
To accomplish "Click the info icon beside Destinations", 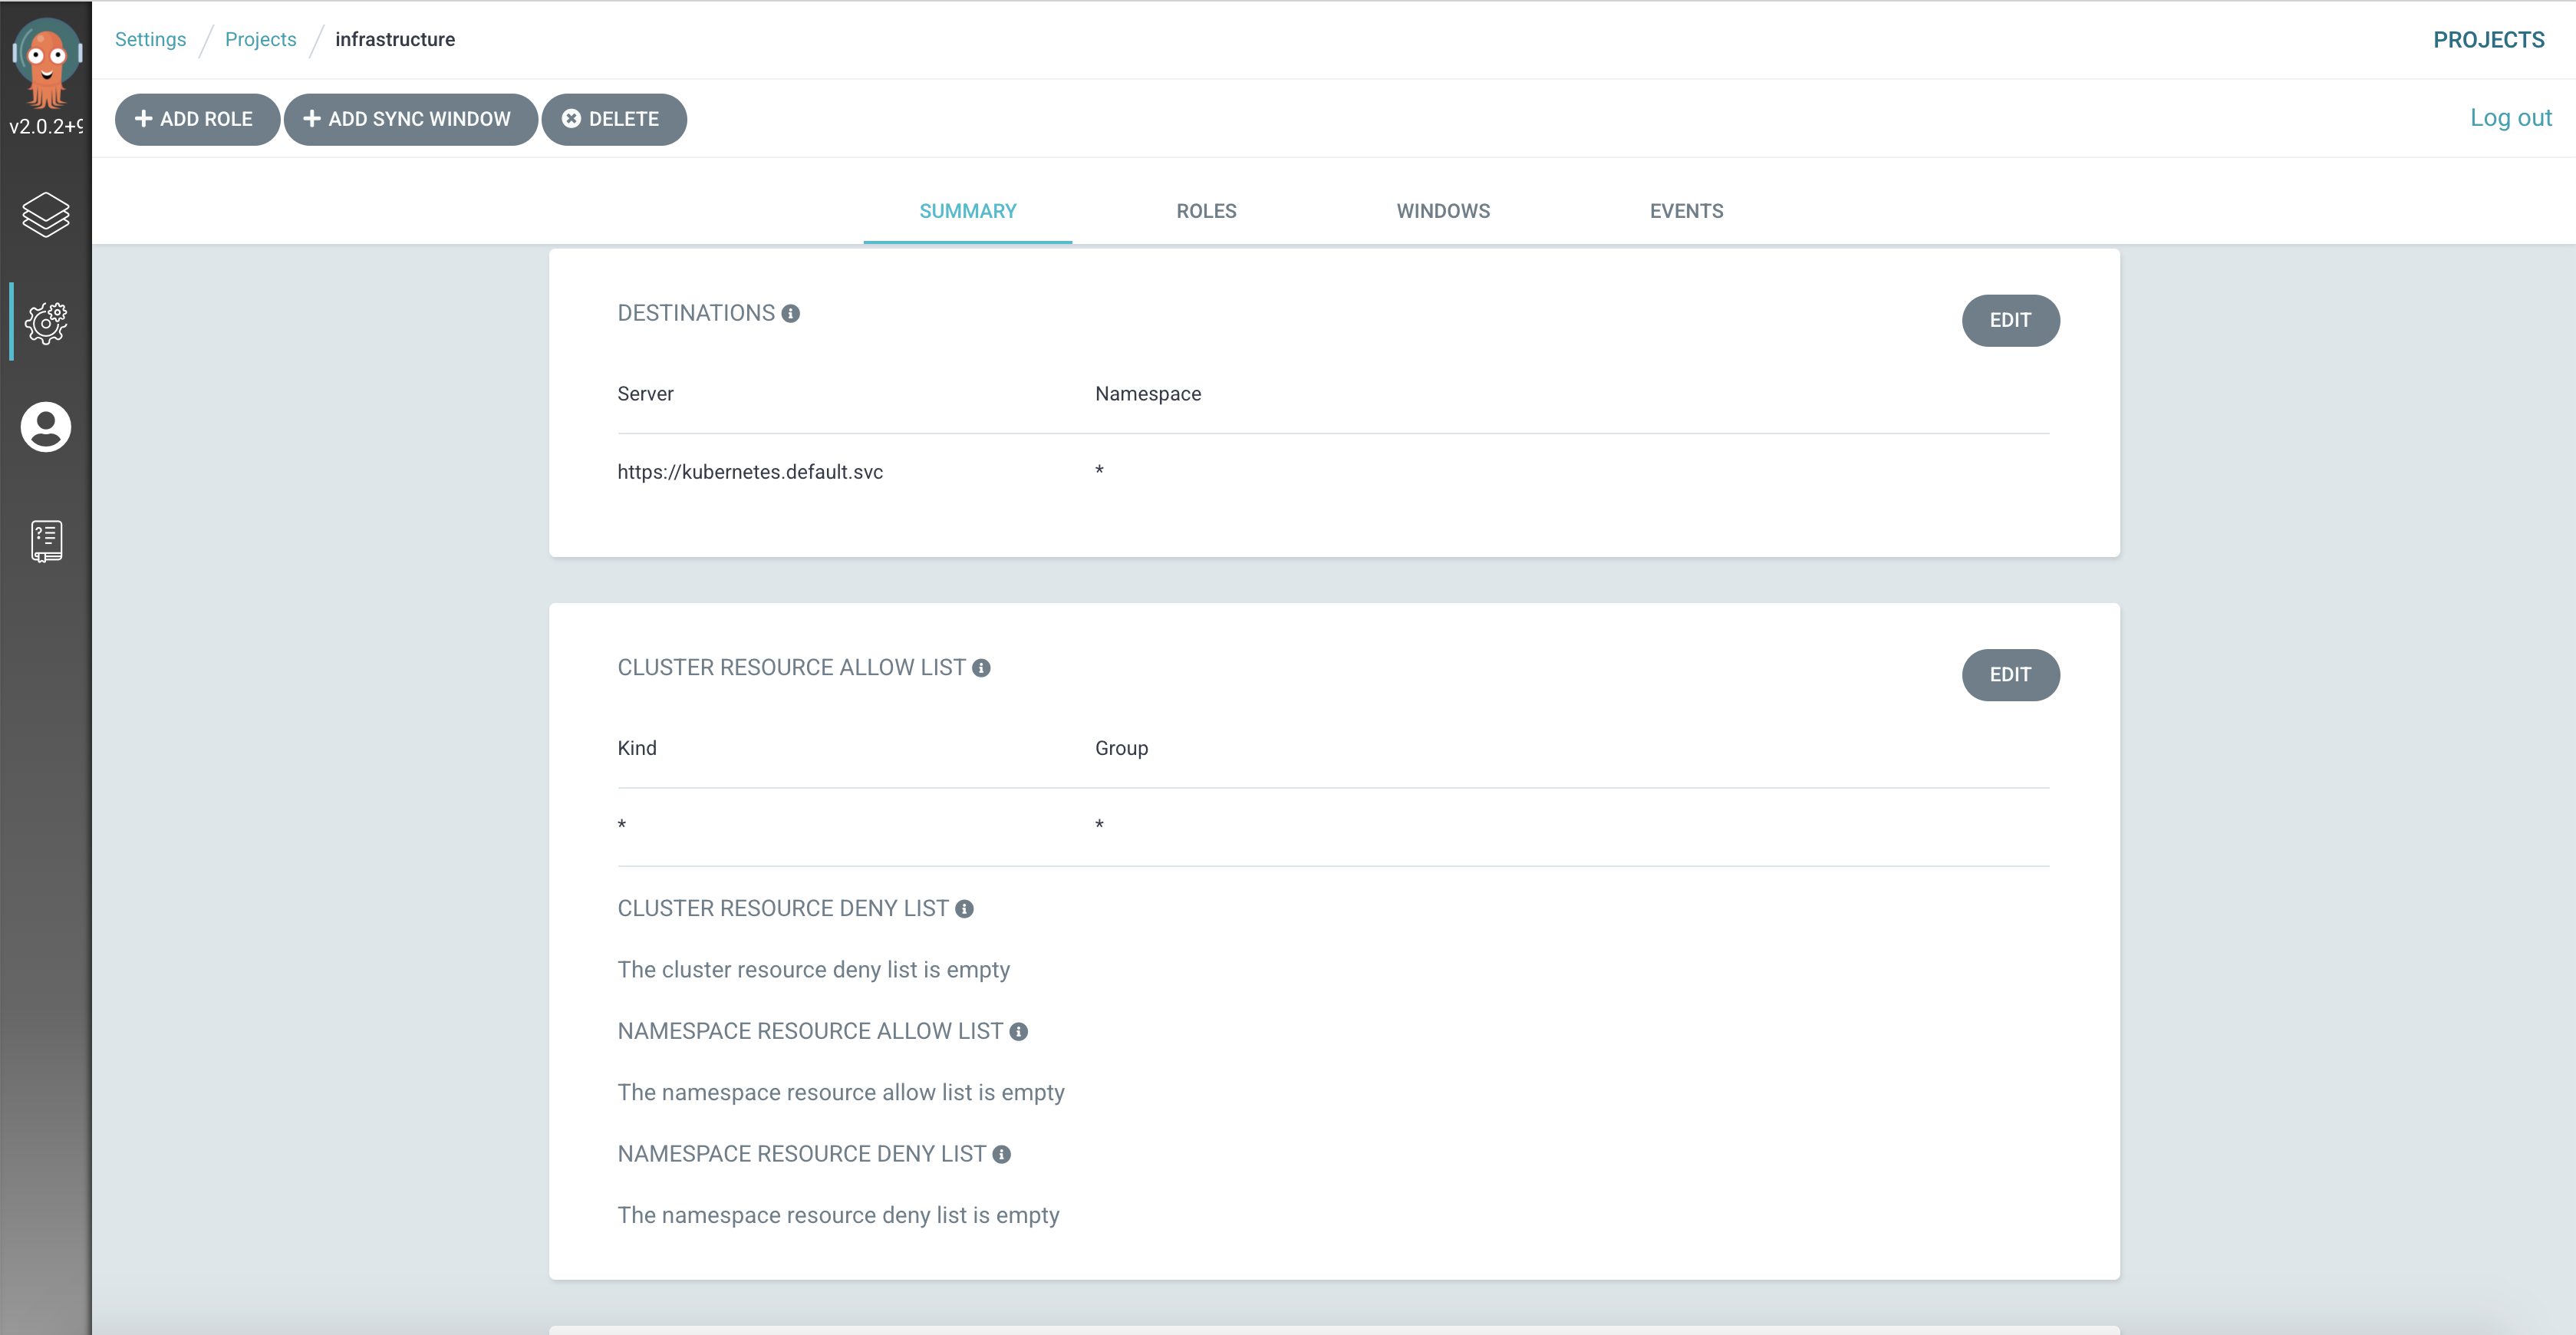I will (x=791, y=314).
